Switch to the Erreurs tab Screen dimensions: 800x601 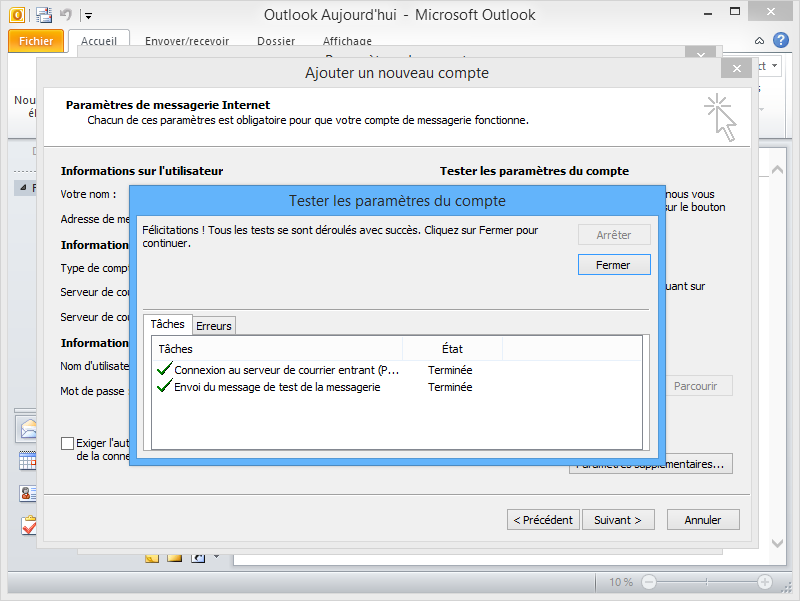(213, 325)
